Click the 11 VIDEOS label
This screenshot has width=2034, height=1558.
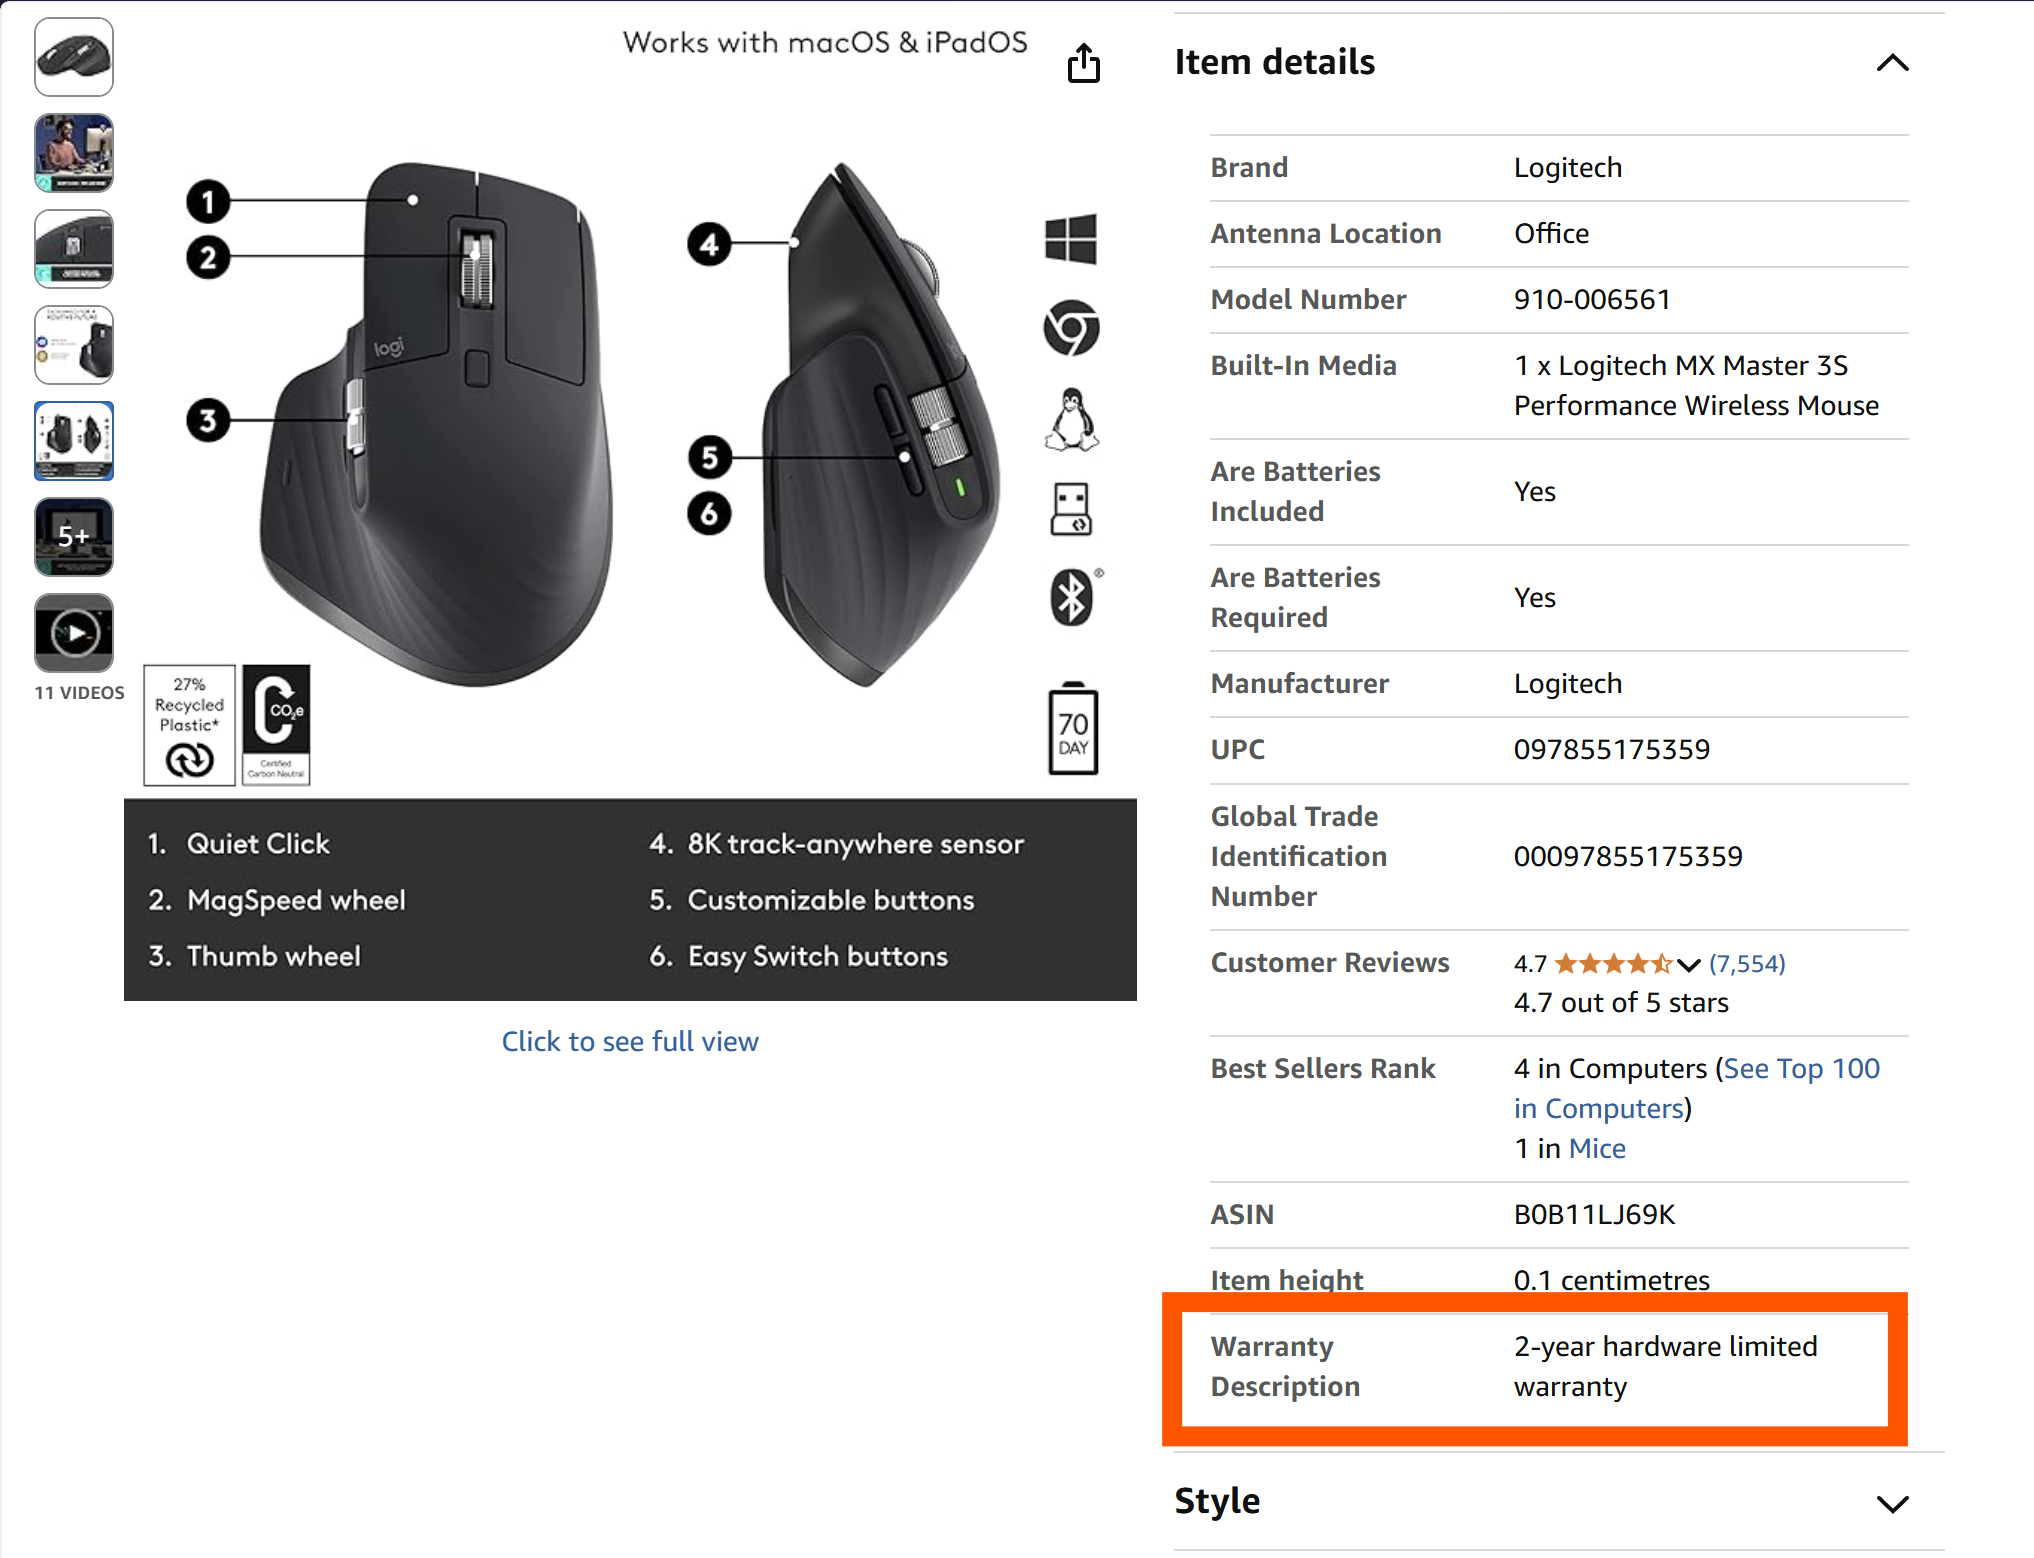80,693
